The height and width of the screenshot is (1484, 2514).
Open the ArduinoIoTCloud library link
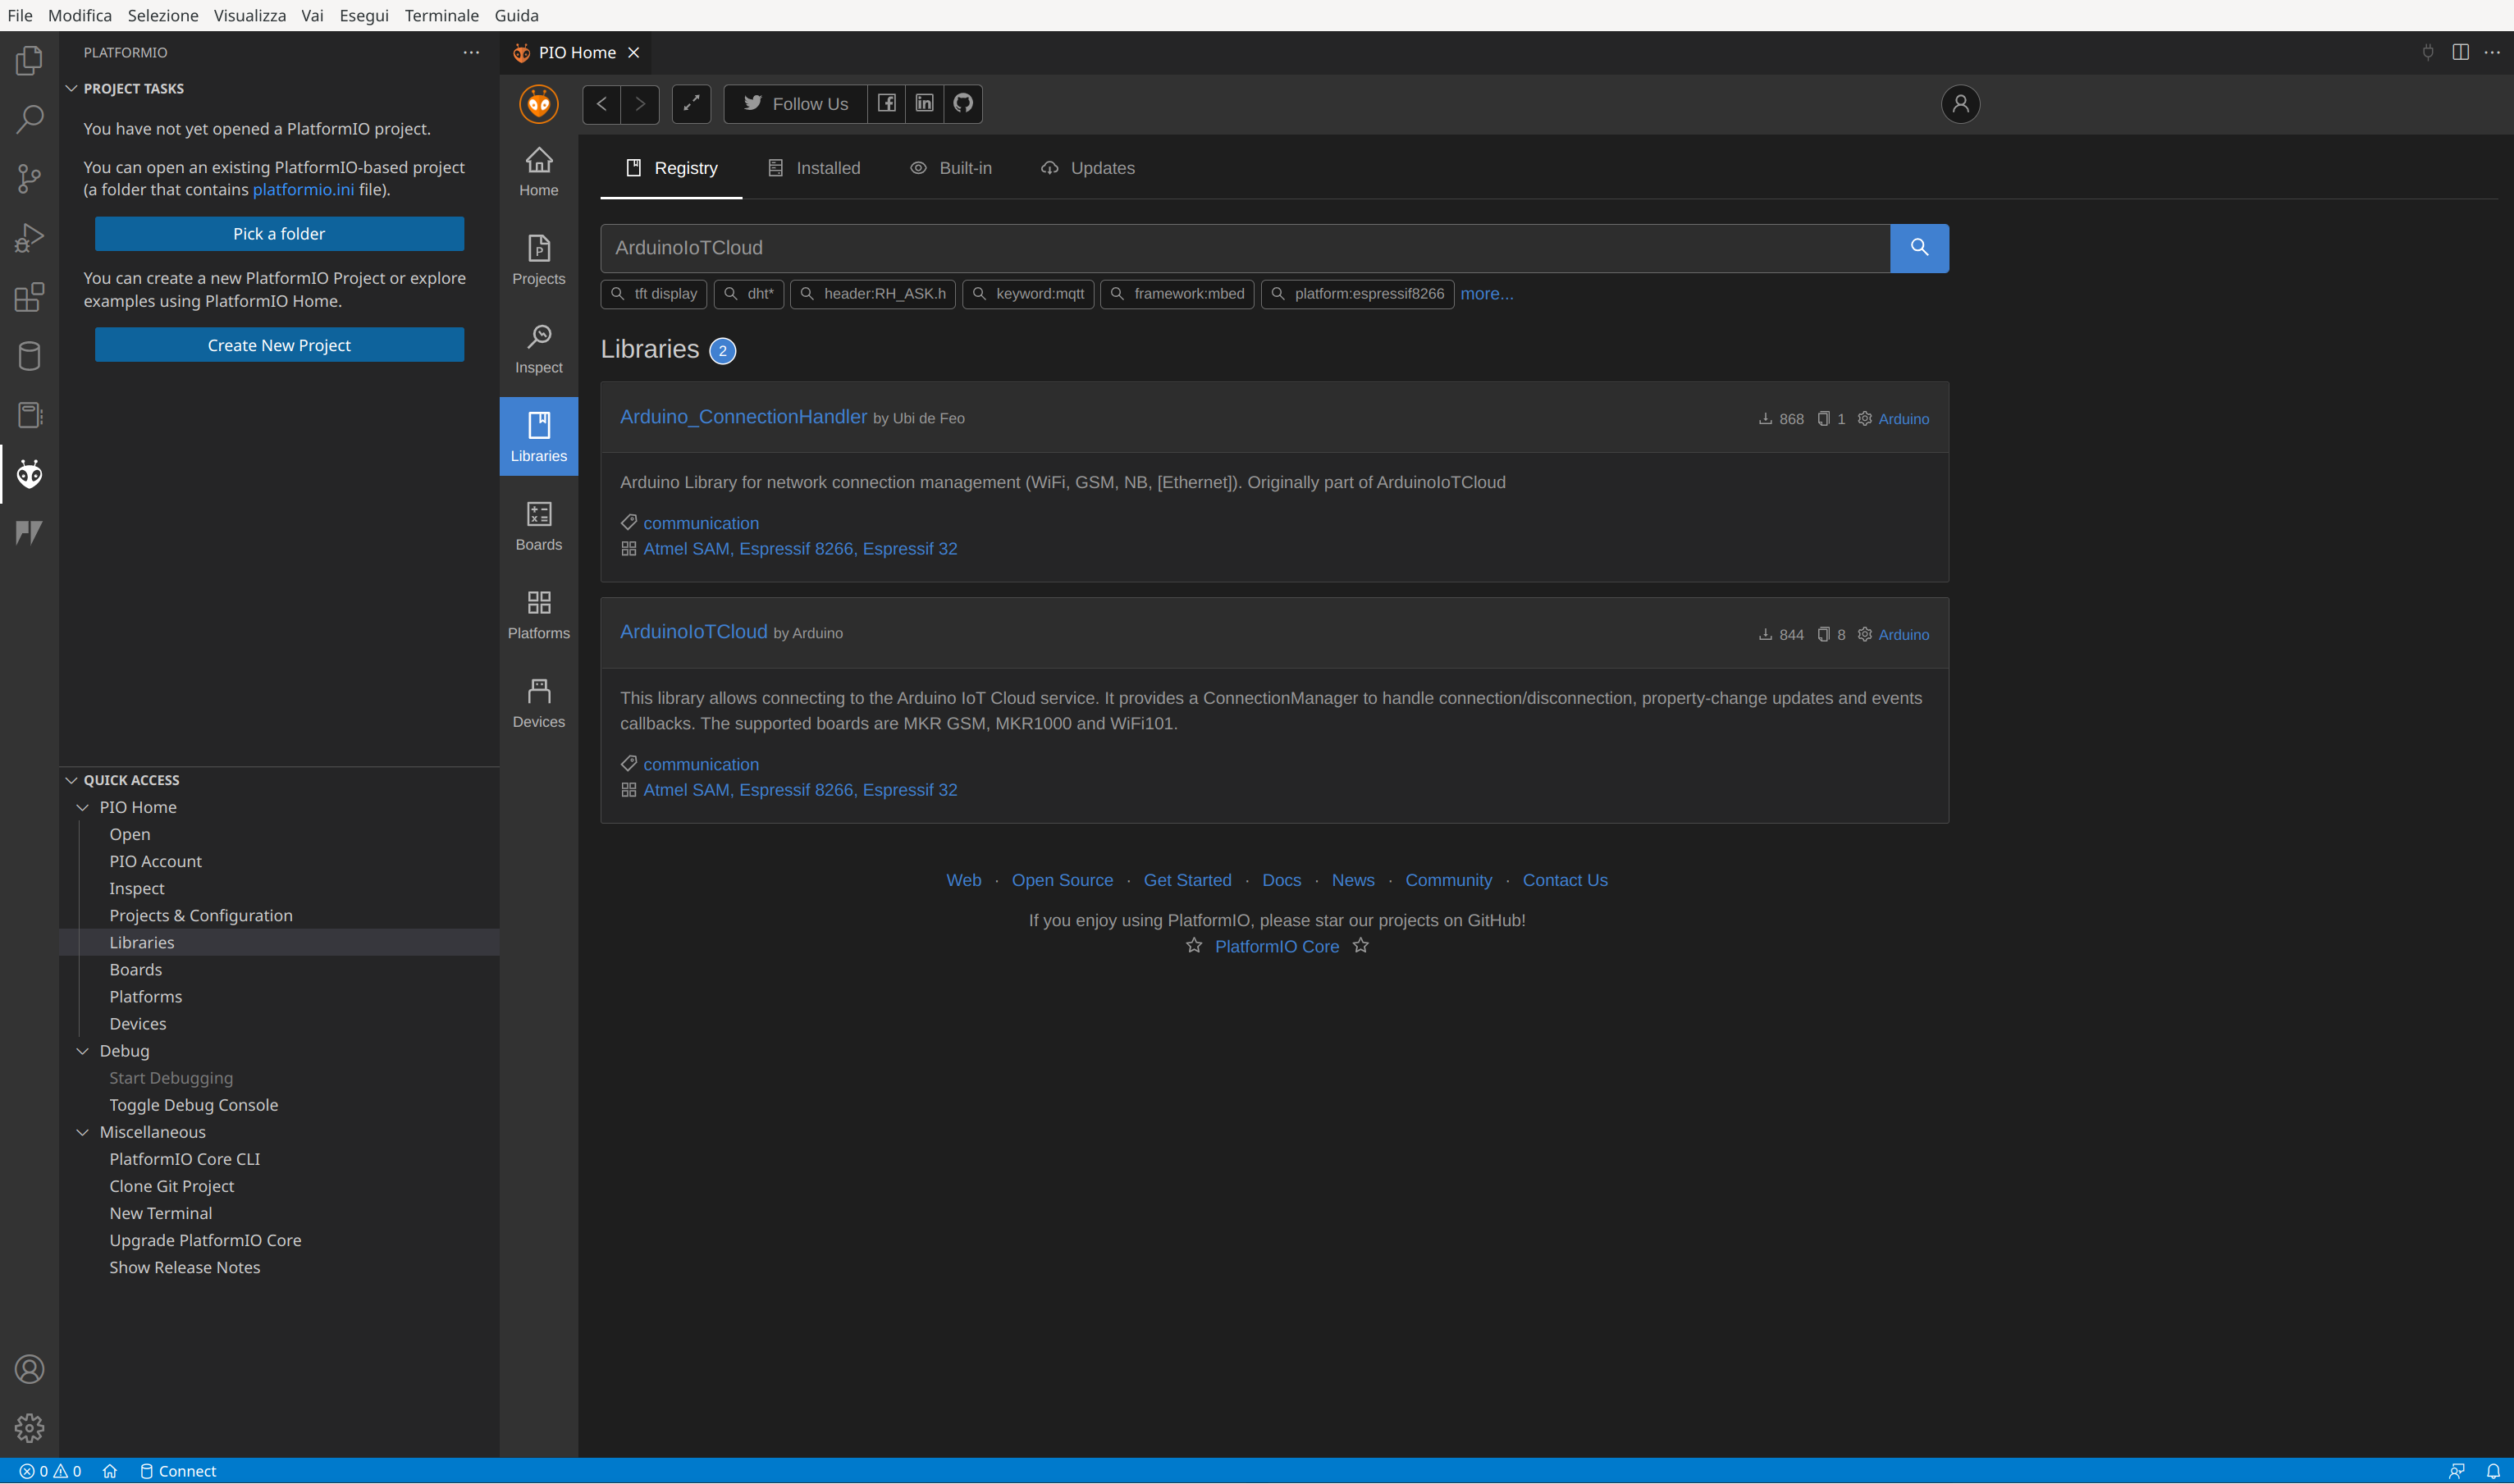coord(693,631)
